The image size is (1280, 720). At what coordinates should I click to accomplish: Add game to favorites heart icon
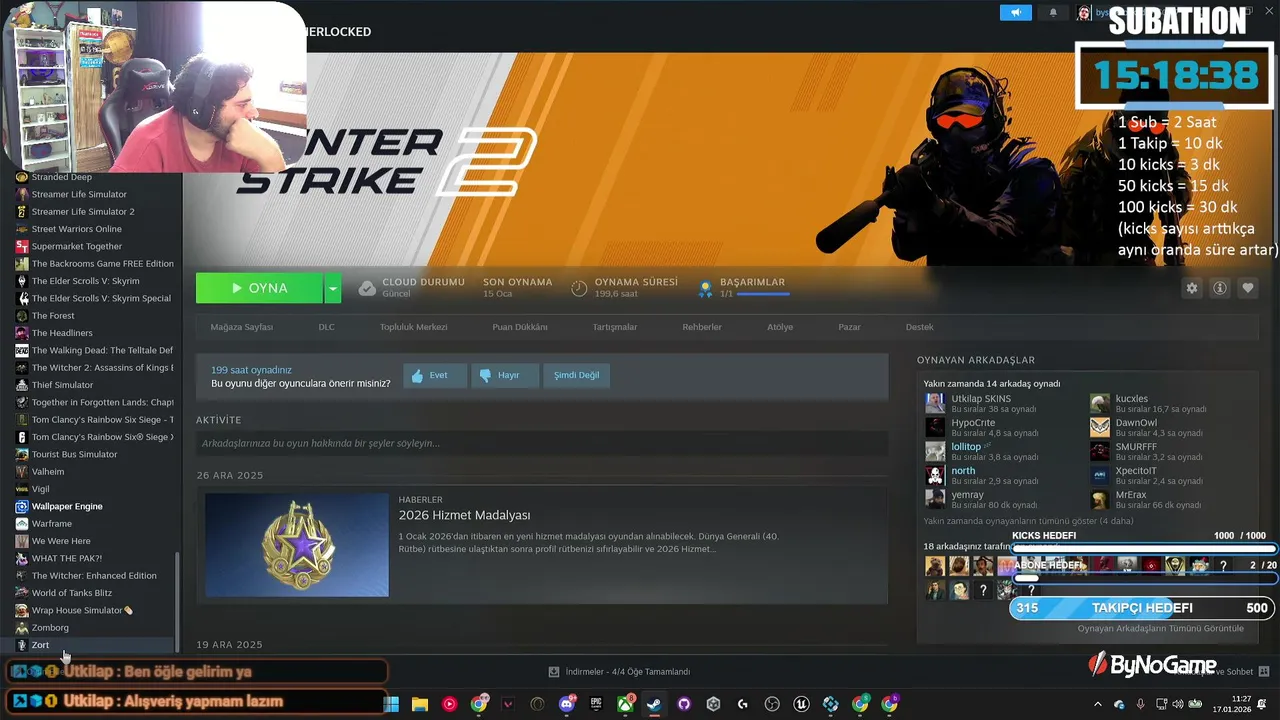1248,288
